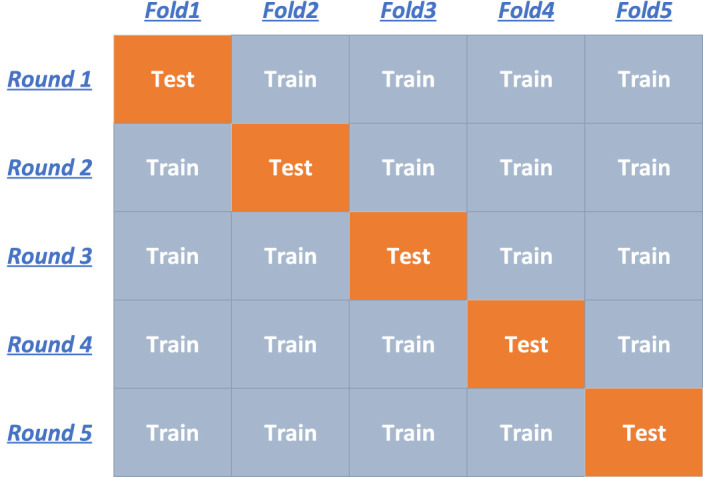Select the Train cell at Round 5, Fold1

172,433
